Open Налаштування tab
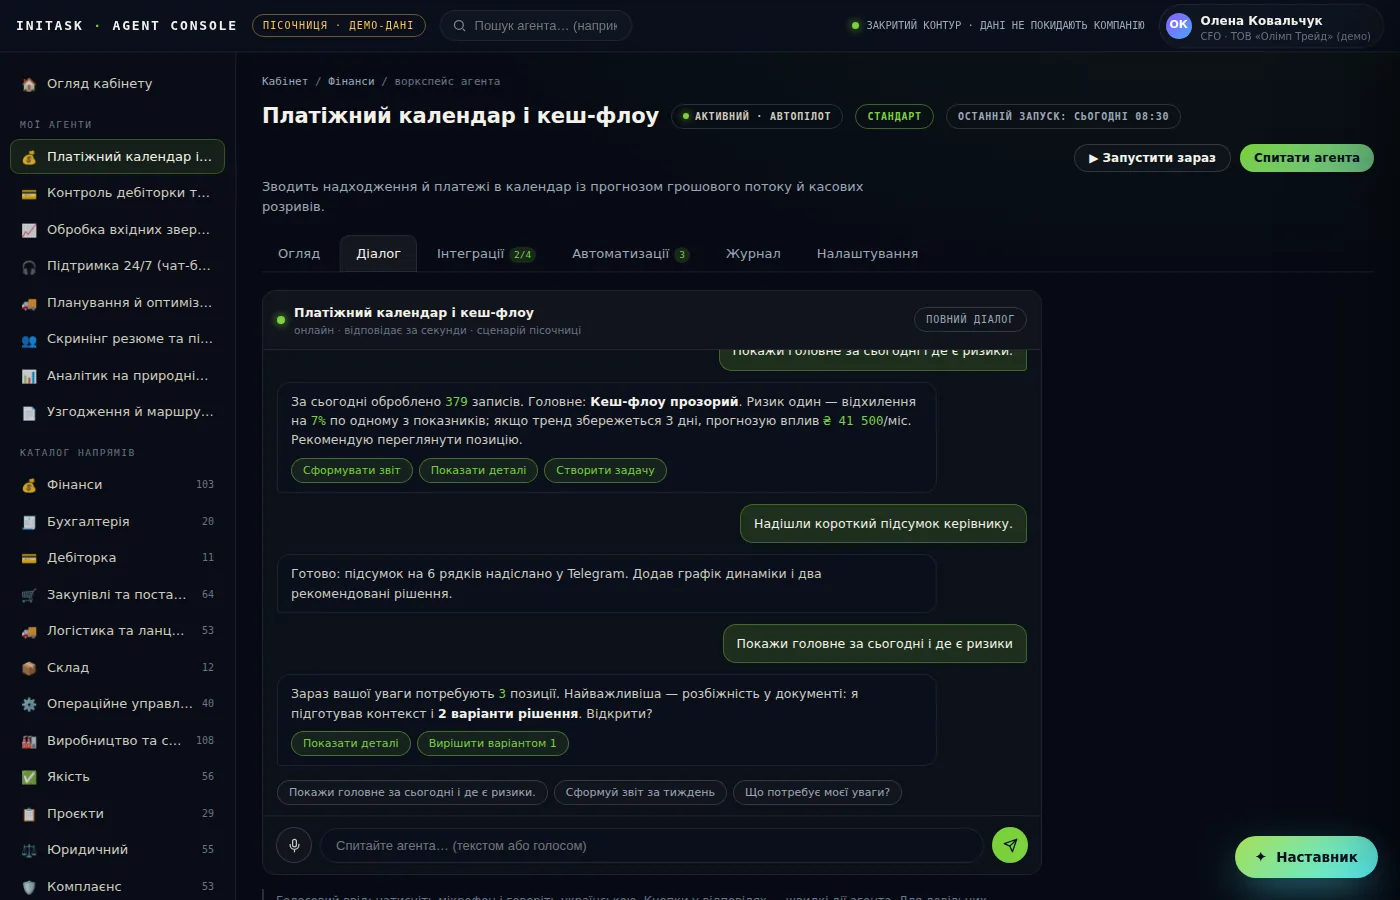Viewport: 1400px width, 900px height. coord(867,254)
